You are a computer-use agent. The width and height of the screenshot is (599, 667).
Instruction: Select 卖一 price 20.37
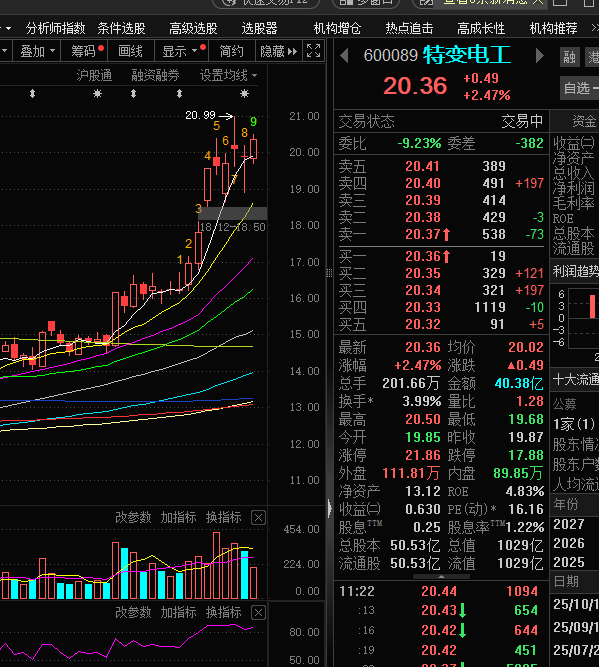(422, 234)
